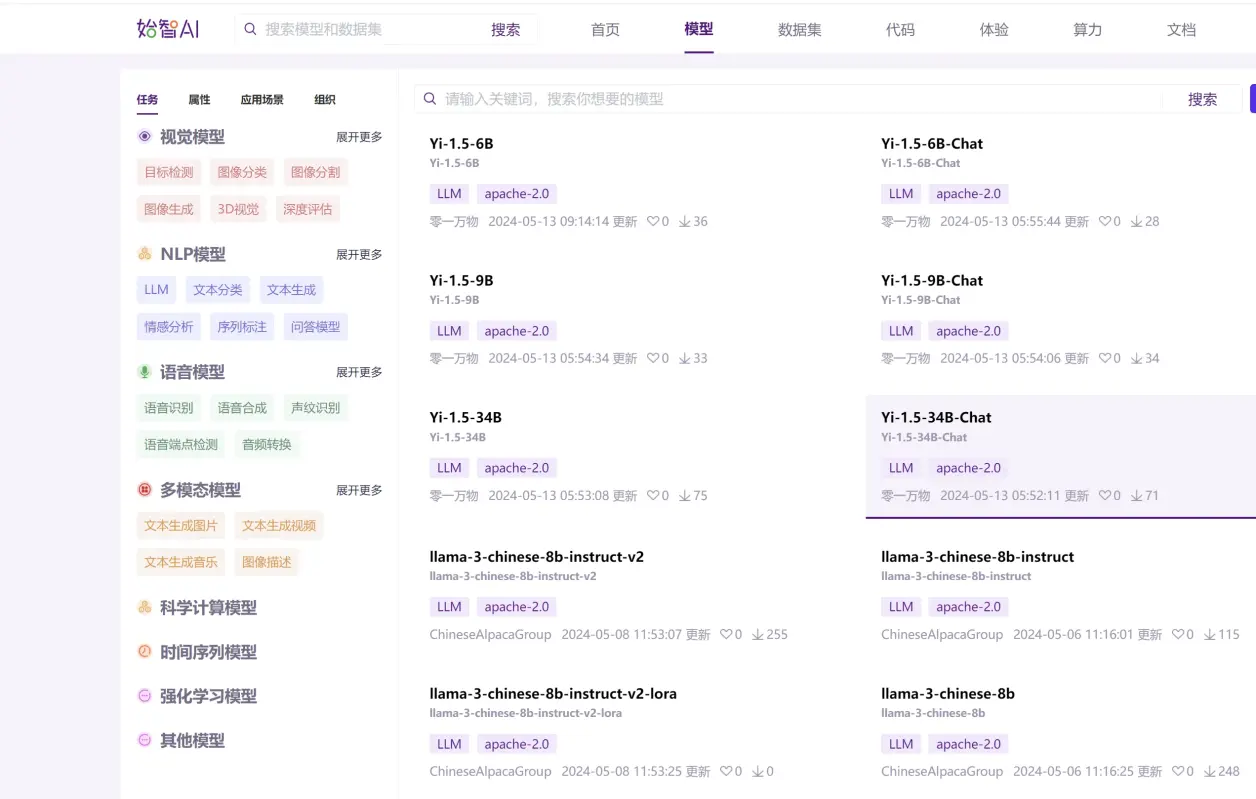1256x799 pixels.
Task: Click the 语音模型 microphone icon
Action: pos(145,372)
